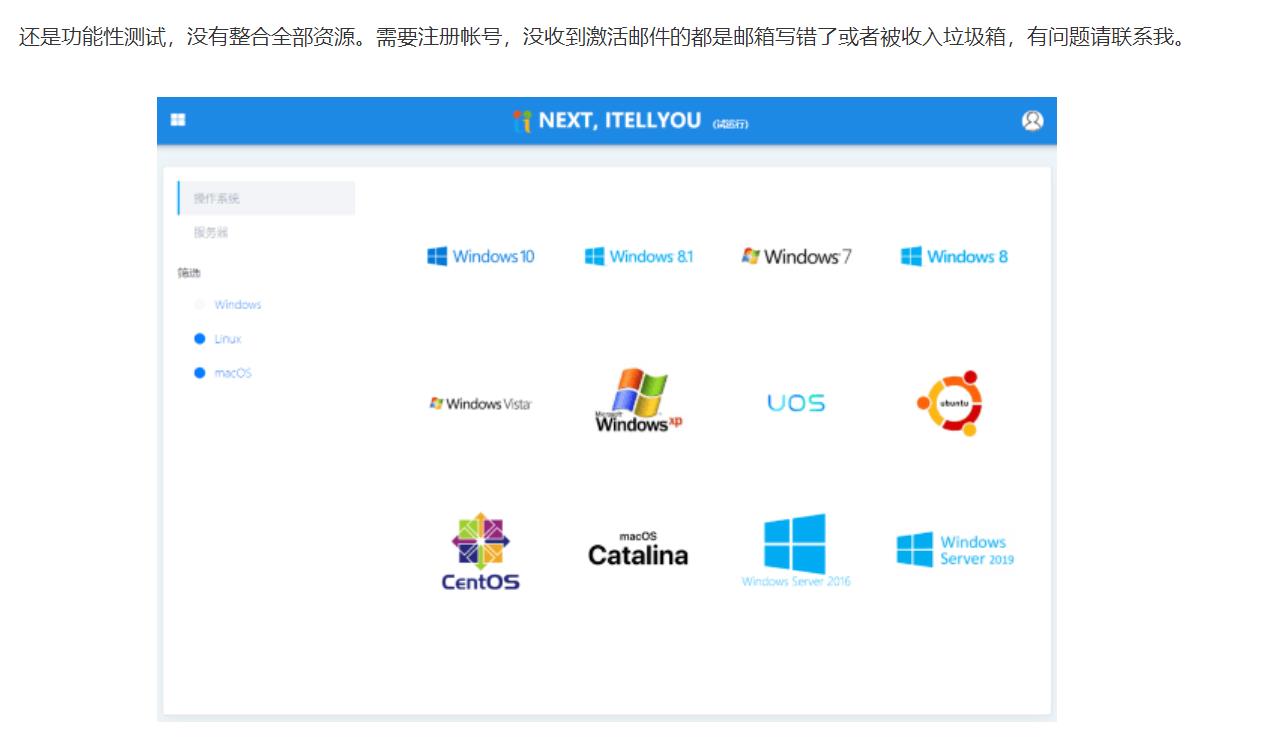Click the UOS logo
Viewport: 1274px width, 752px height.
click(796, 404)
